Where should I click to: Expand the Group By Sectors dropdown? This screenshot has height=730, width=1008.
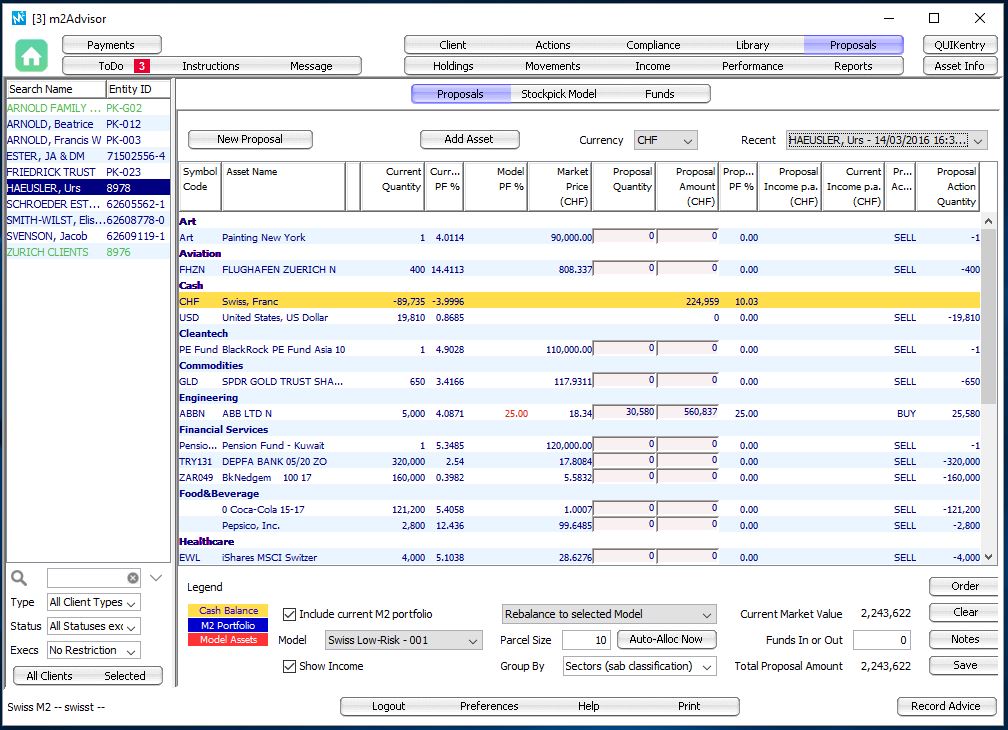point(640,666)
